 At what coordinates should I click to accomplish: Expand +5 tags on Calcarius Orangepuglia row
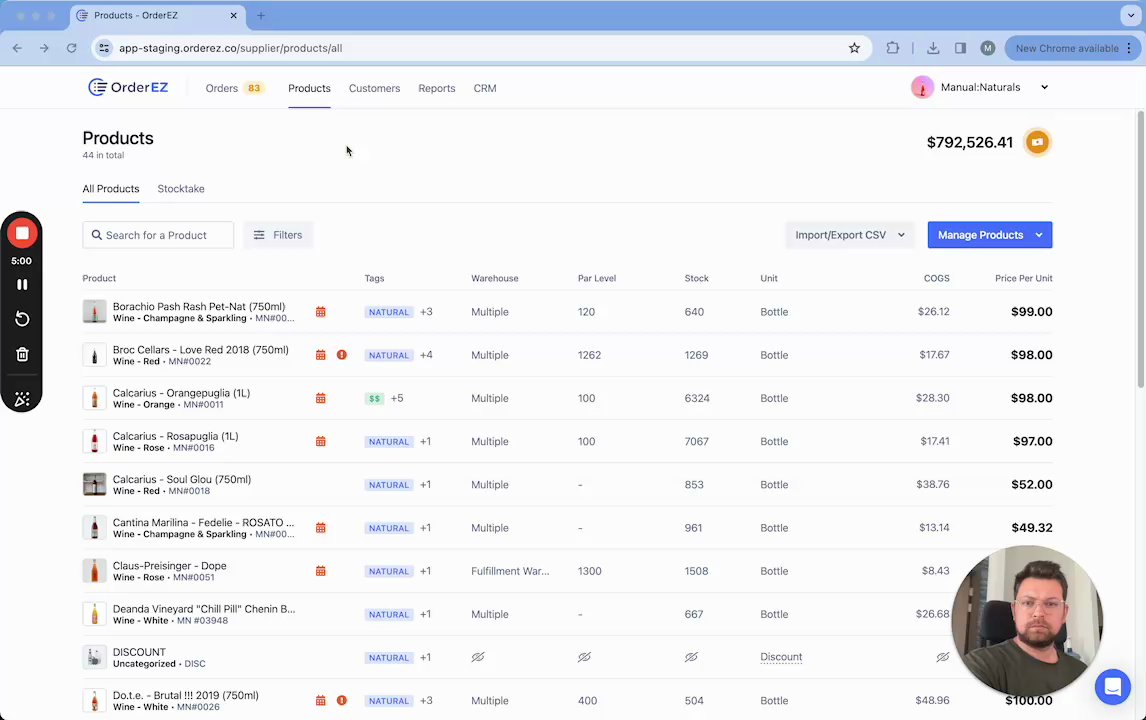(x=397, y=398)
